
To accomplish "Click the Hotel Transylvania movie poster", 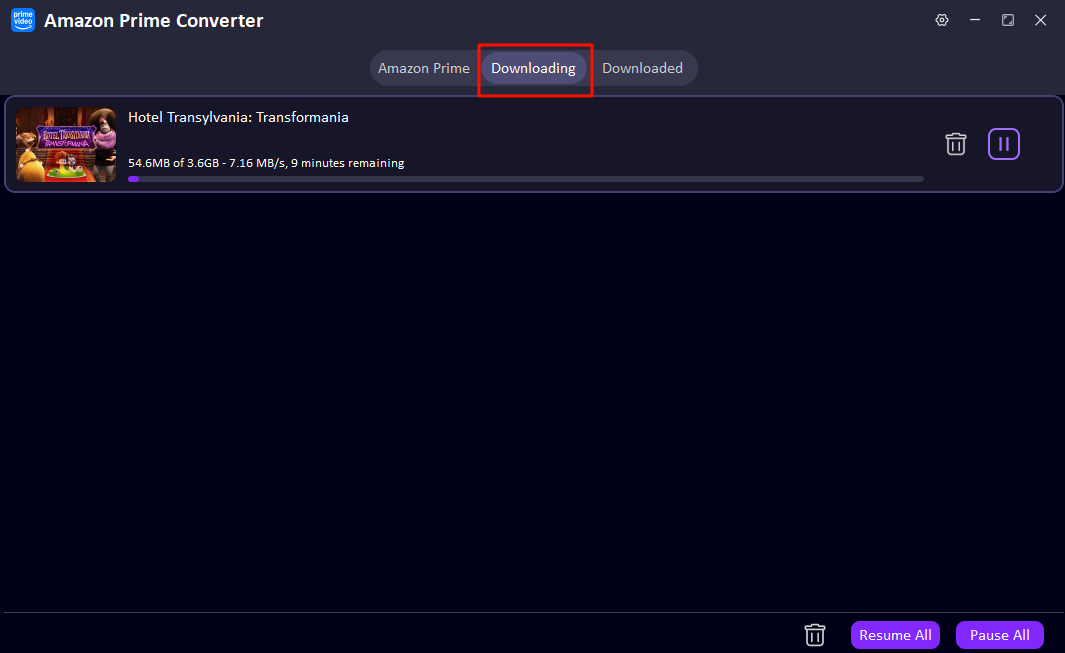I will point(66,144).
